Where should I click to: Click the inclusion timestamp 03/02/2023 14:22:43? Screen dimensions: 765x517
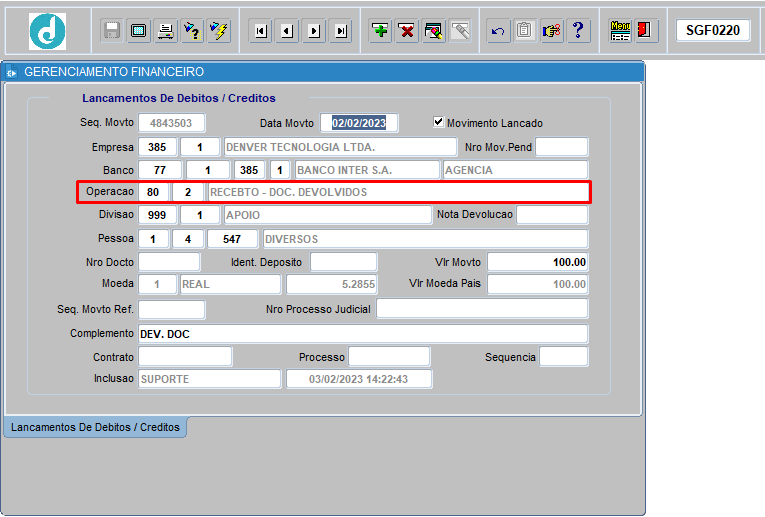tap(359, 379)
